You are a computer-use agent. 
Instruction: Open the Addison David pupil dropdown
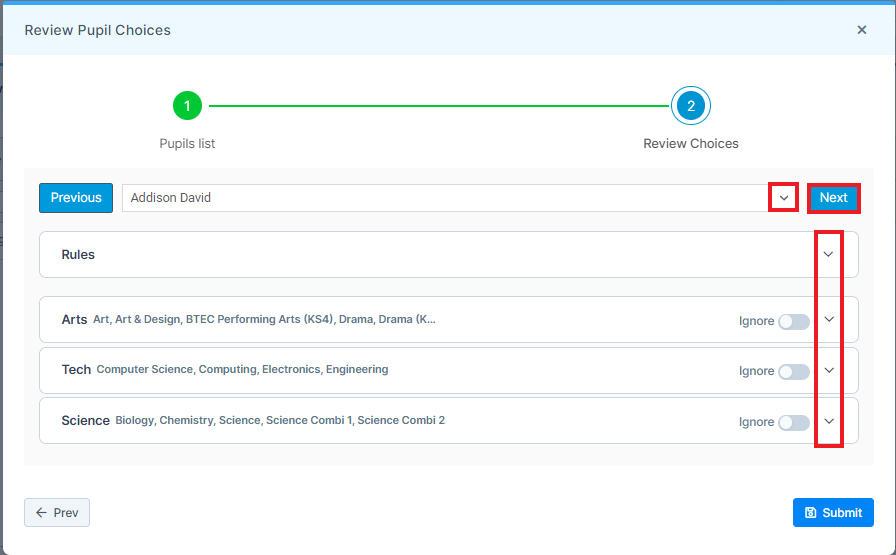point(783,198)
